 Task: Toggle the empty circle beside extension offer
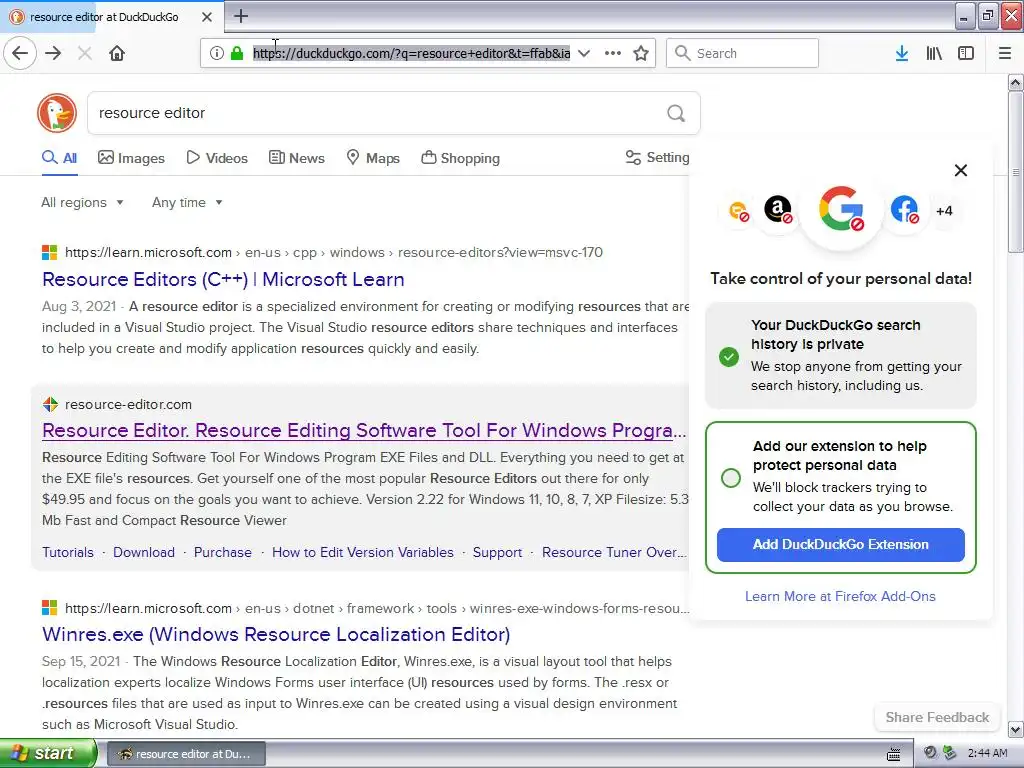[x=731, y=477]
